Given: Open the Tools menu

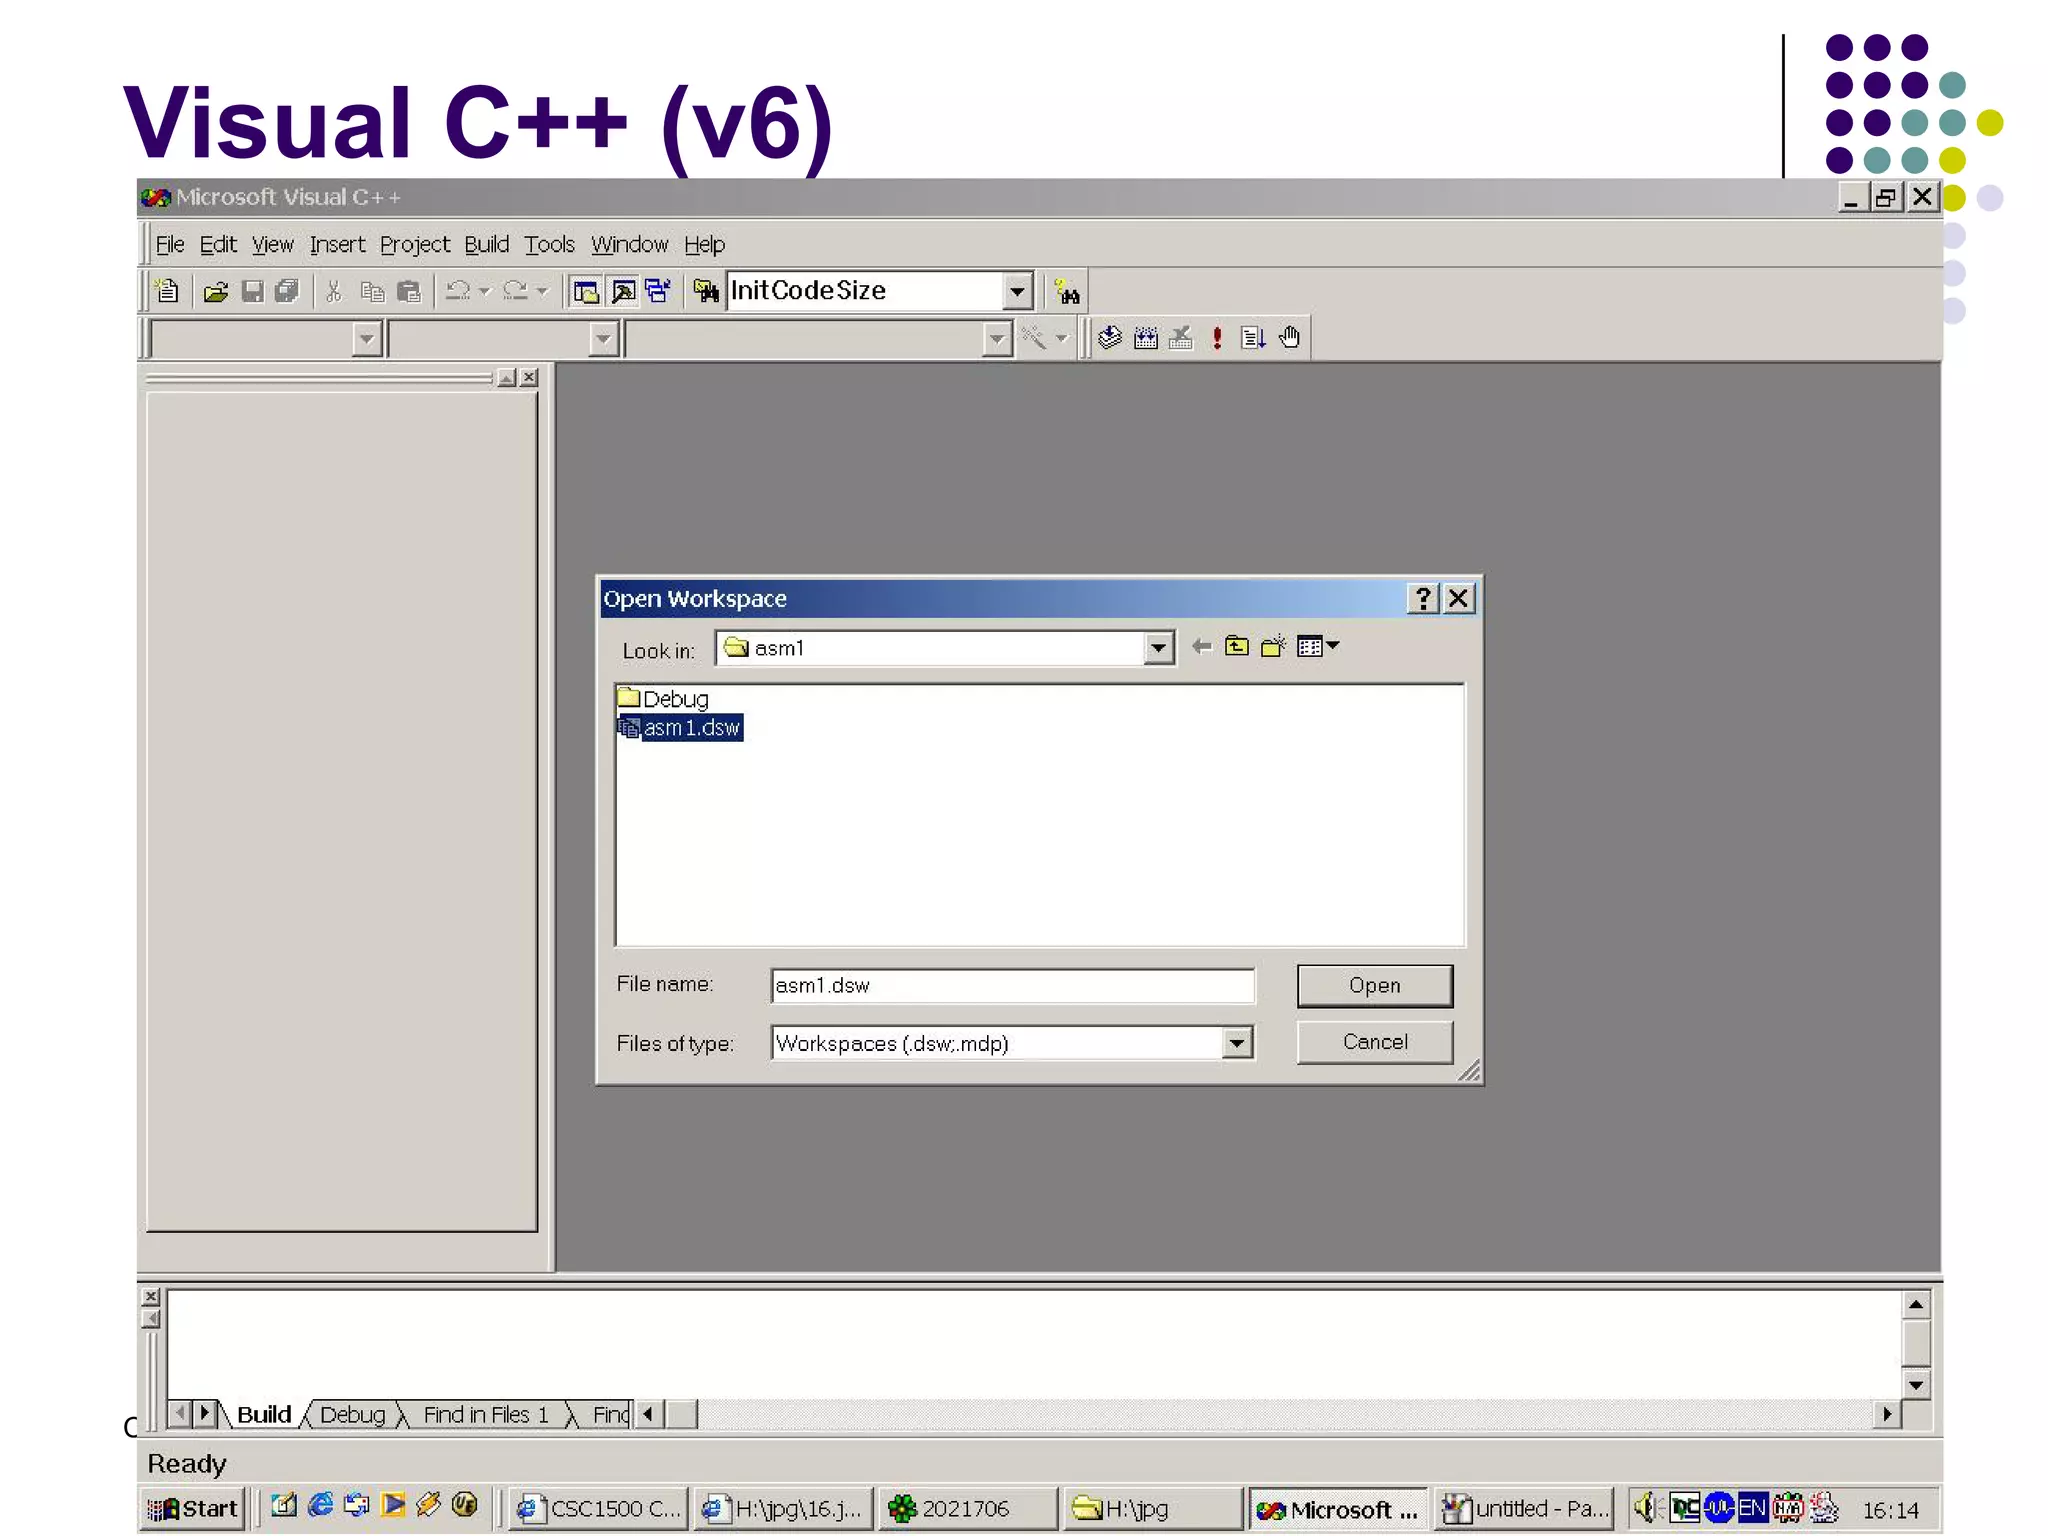Looking at the screenshot, I should click(549, 244).
